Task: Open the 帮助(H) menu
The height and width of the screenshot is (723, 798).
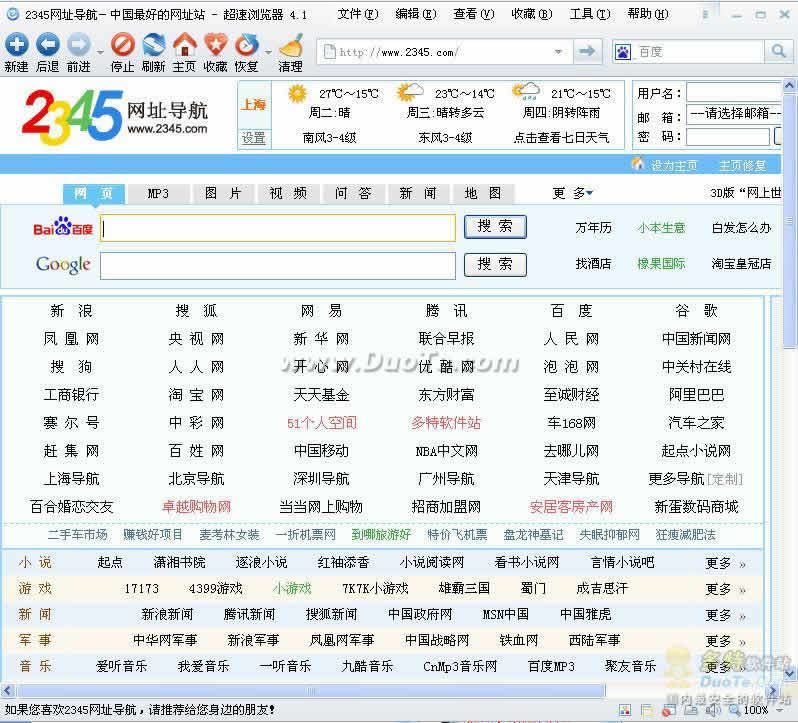Action: tap(648, 14)
